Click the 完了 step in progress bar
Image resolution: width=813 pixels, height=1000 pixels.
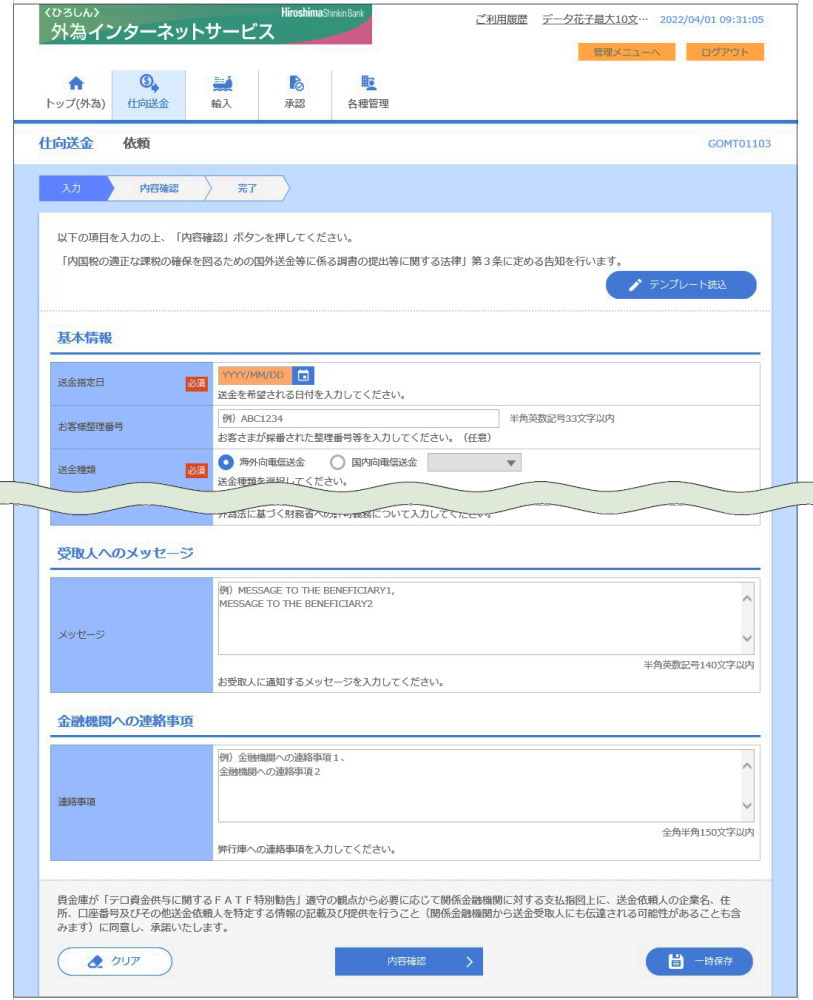pos(247,188)
